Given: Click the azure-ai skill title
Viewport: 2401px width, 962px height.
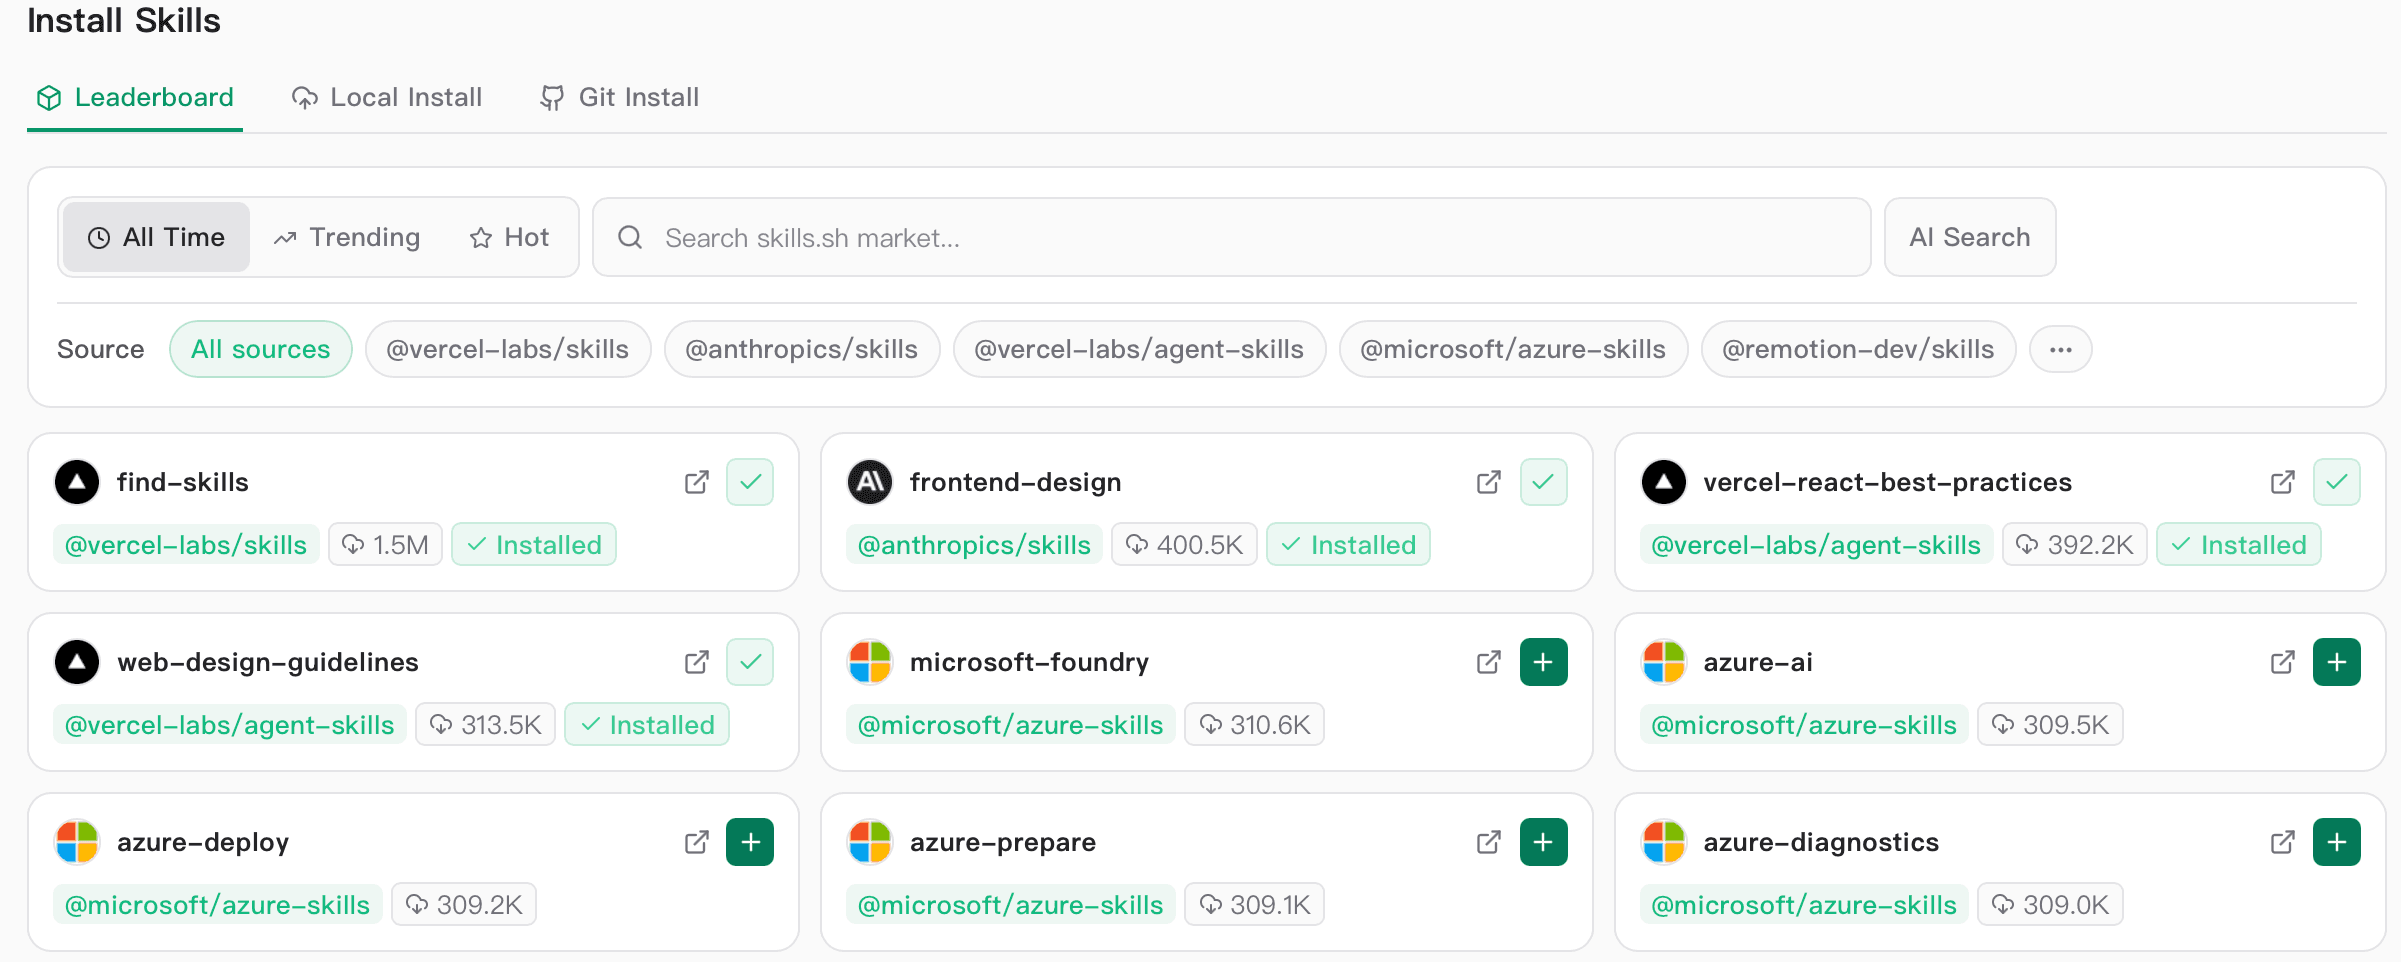Looking at the screenshot, I should 1757,662.
